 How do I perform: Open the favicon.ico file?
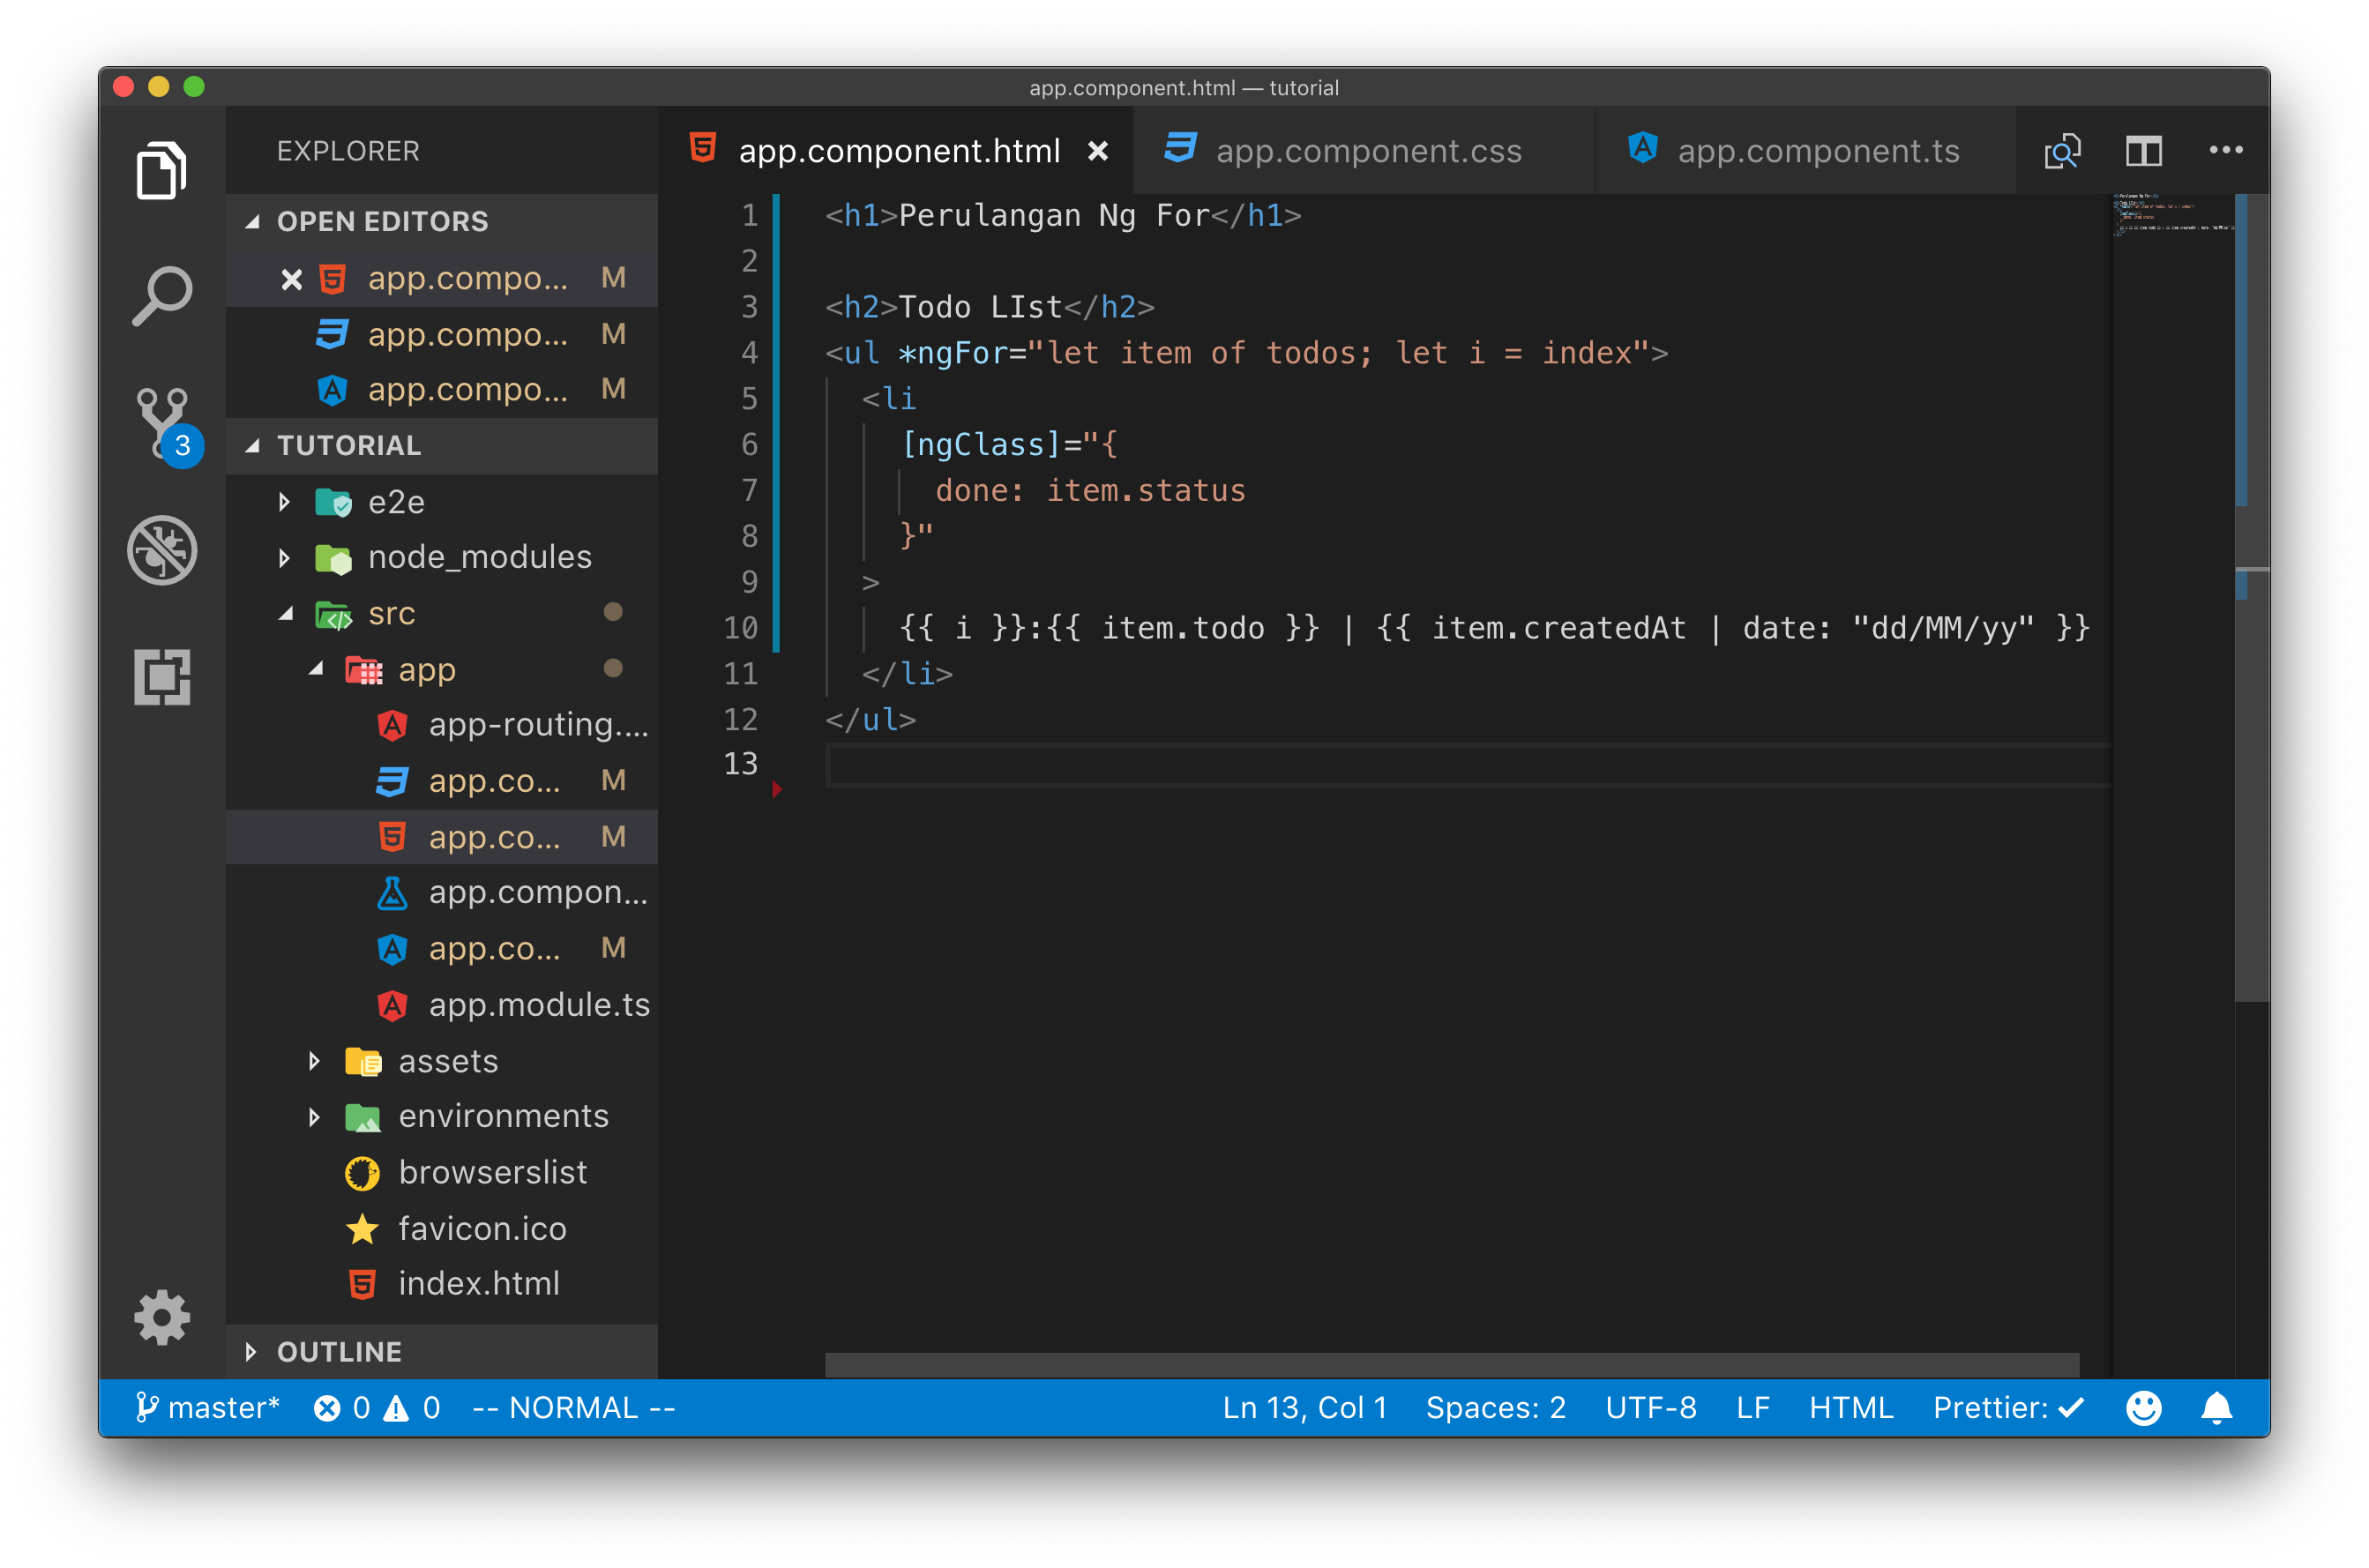[442, 1228]
